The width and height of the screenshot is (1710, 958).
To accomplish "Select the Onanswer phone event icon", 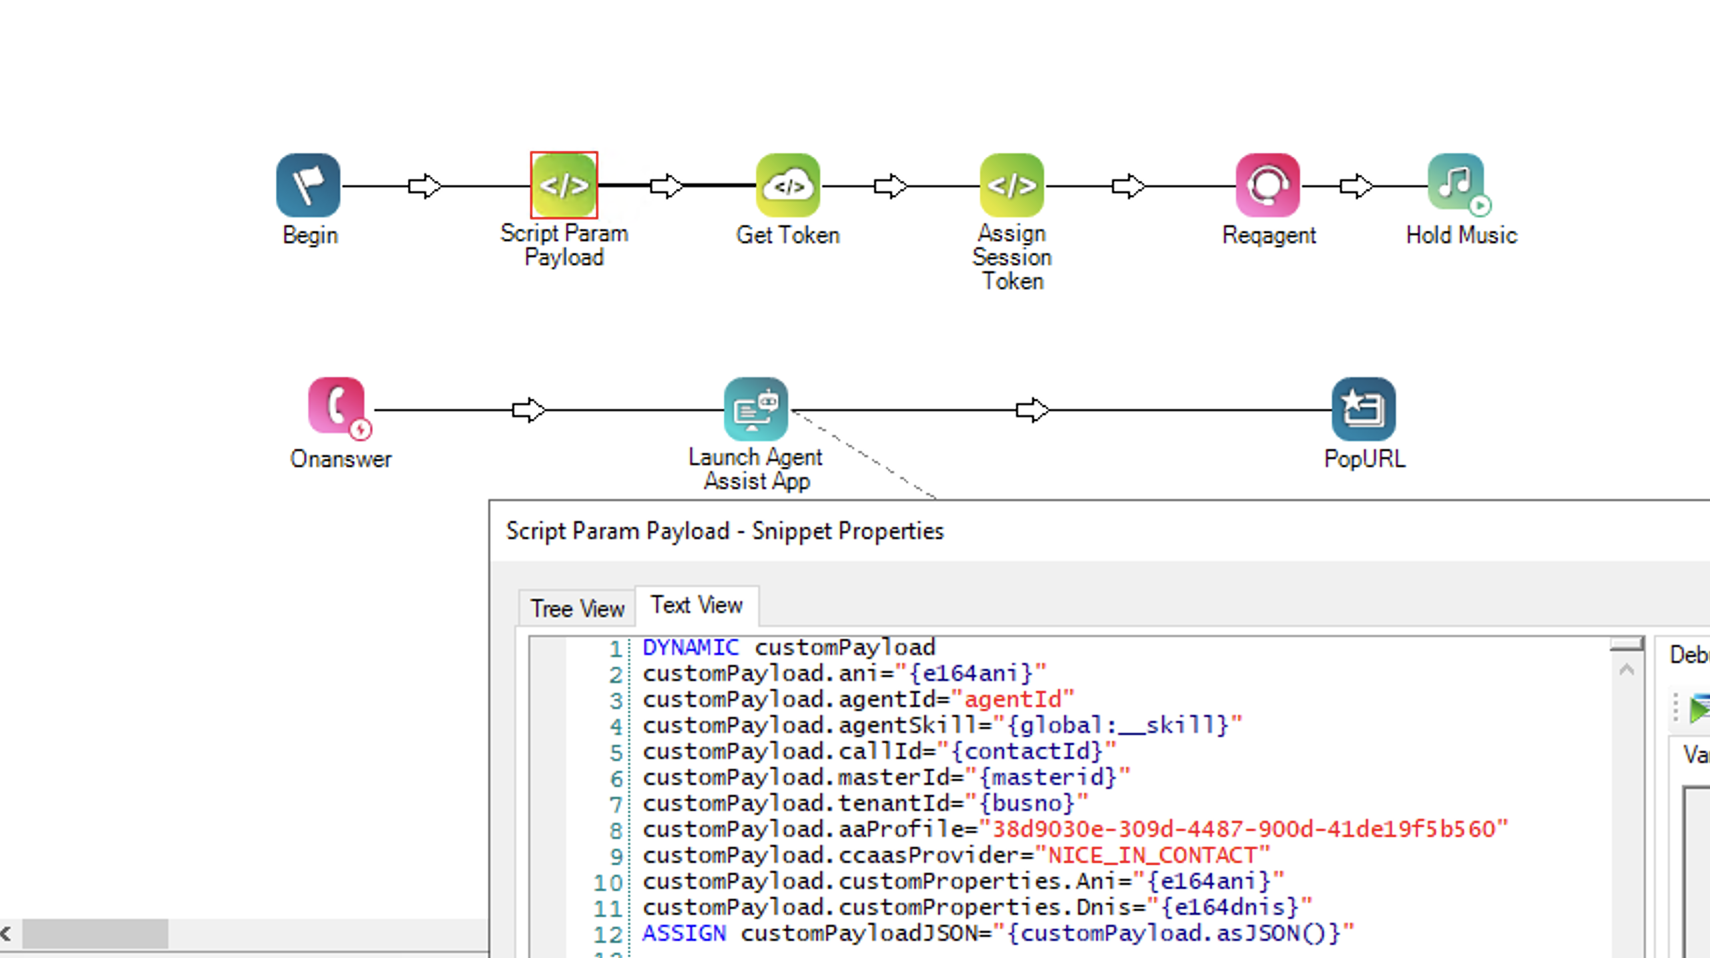I will click(337, 407).
